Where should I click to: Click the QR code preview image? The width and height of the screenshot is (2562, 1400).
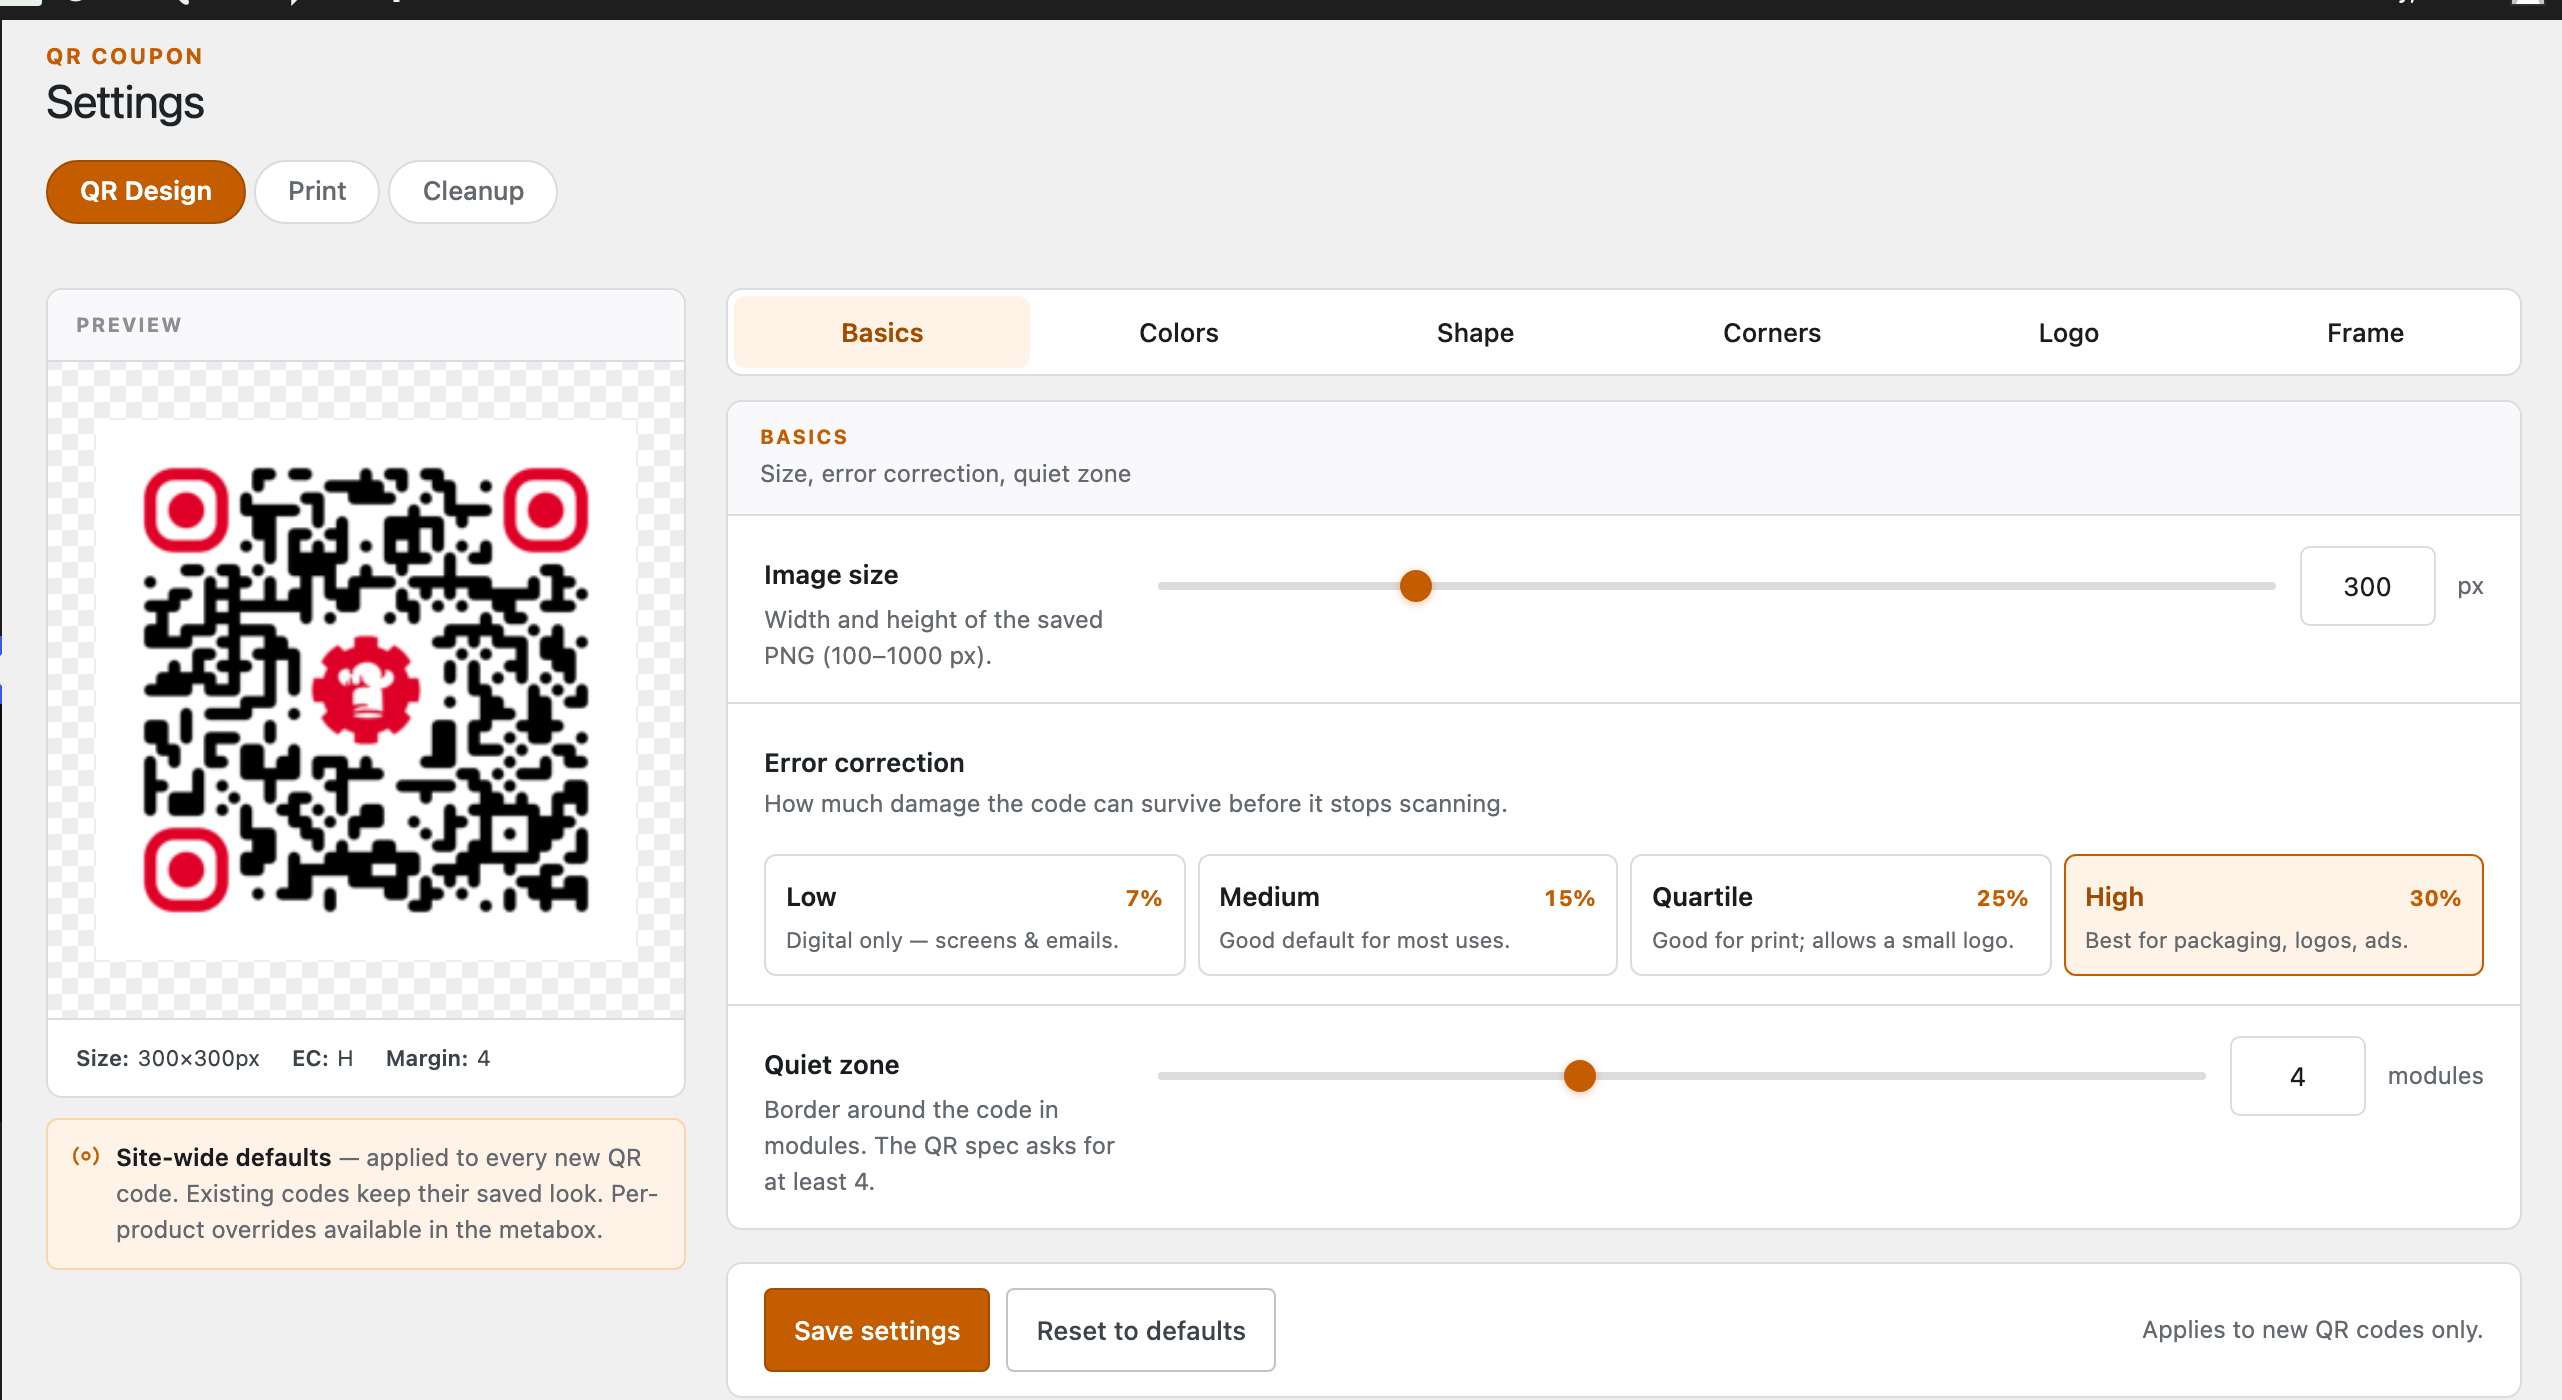coord(366,690)
